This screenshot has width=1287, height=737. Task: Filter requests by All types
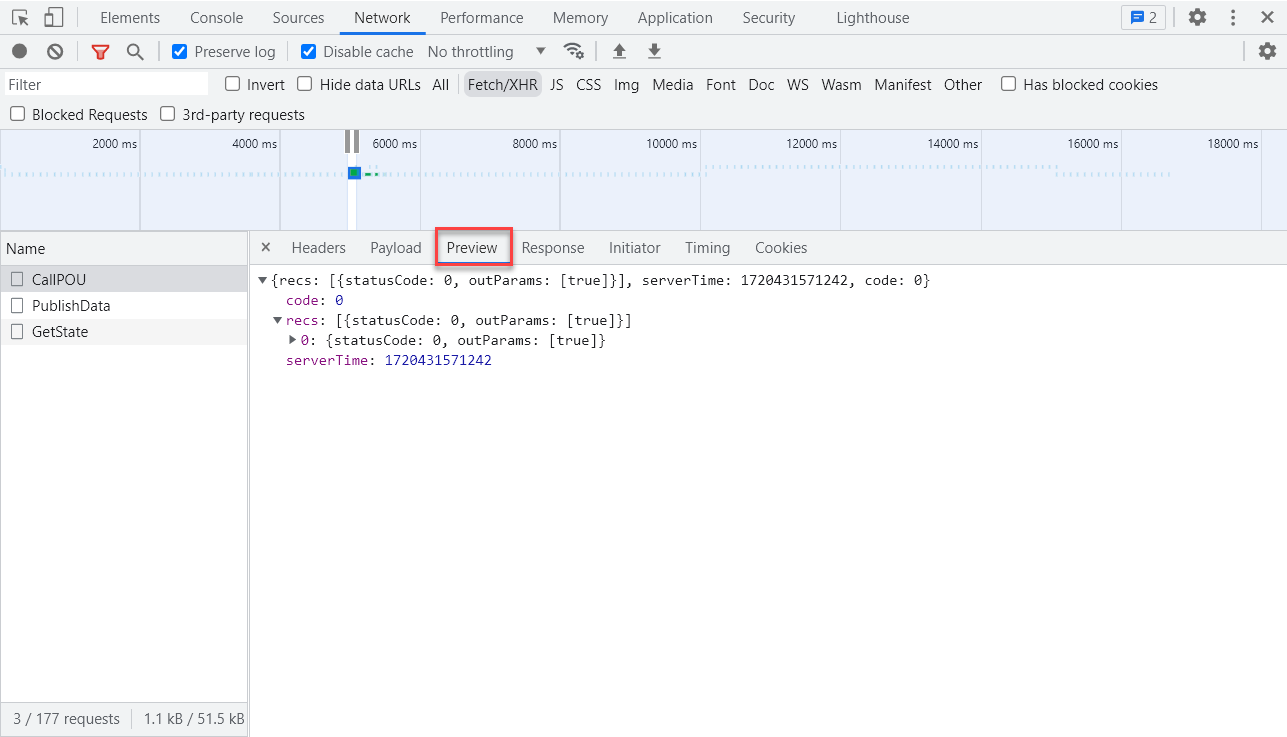coord(441,84)
